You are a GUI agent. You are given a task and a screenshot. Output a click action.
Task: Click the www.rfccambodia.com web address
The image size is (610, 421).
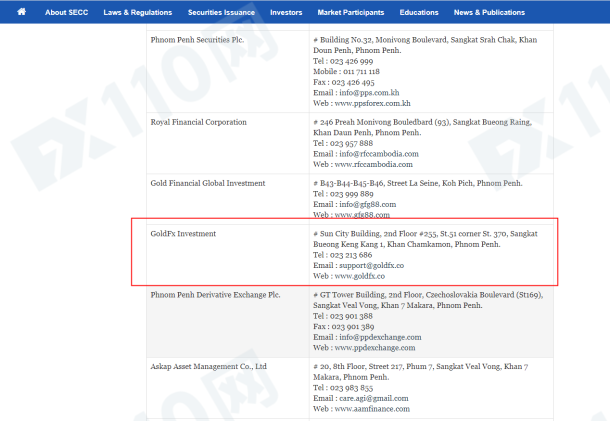pyautogui.click(x=373, y=165)
